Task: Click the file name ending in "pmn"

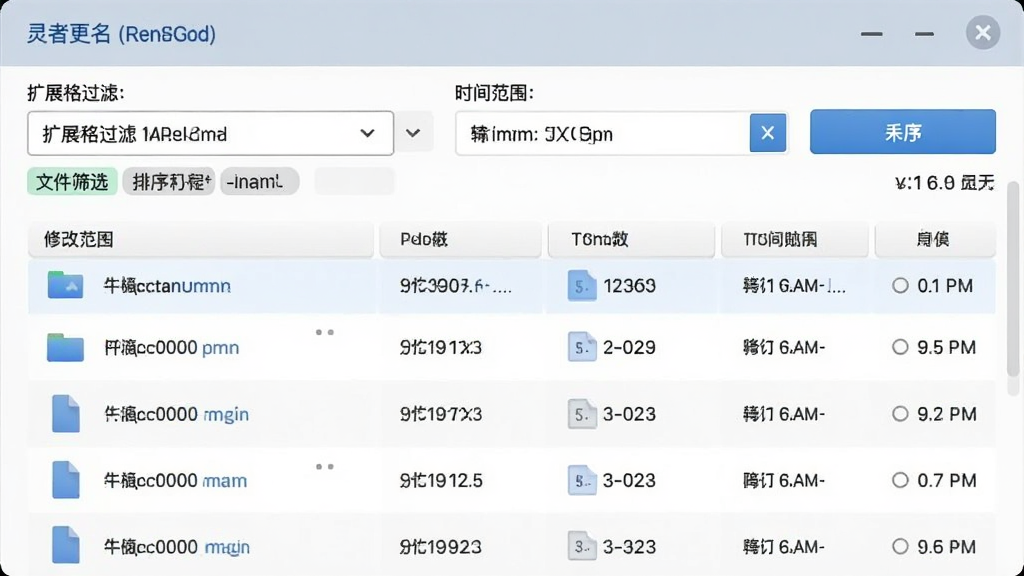Action: tap(172, 347)
